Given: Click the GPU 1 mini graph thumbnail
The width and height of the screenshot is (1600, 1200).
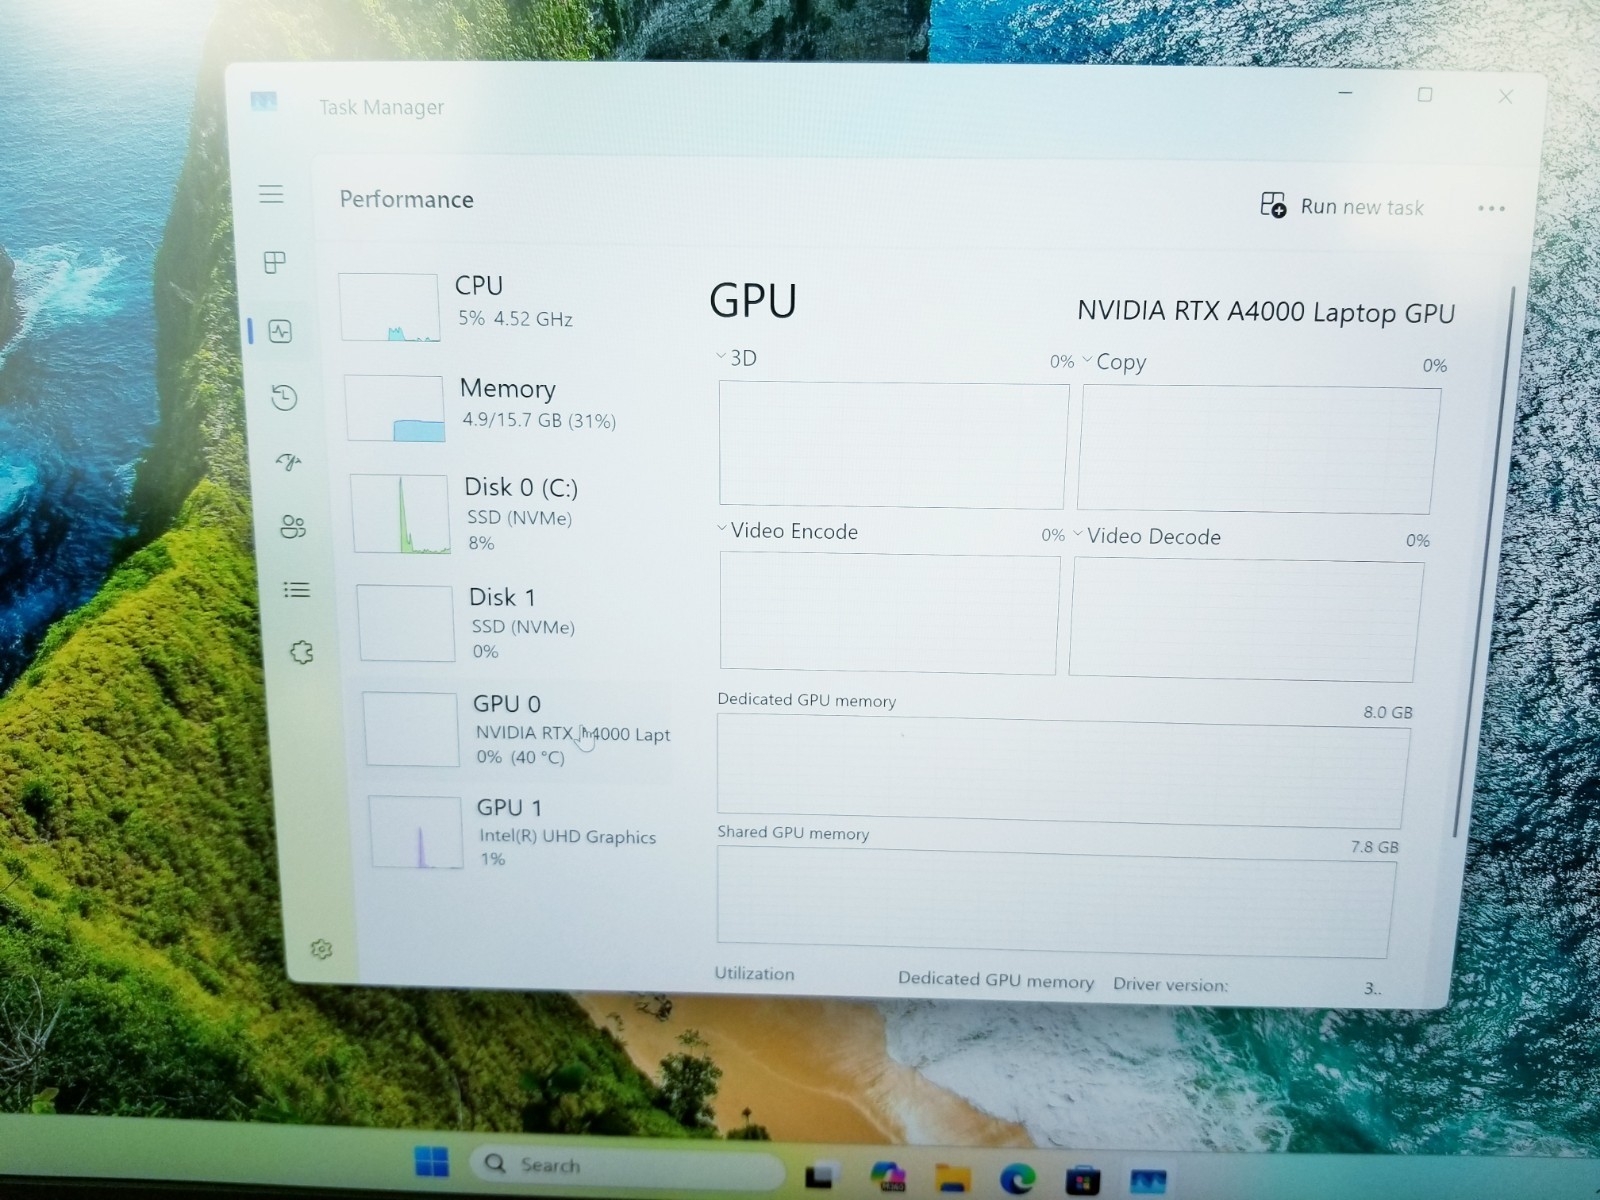Looking at the screenshot, I should [416, 832].
